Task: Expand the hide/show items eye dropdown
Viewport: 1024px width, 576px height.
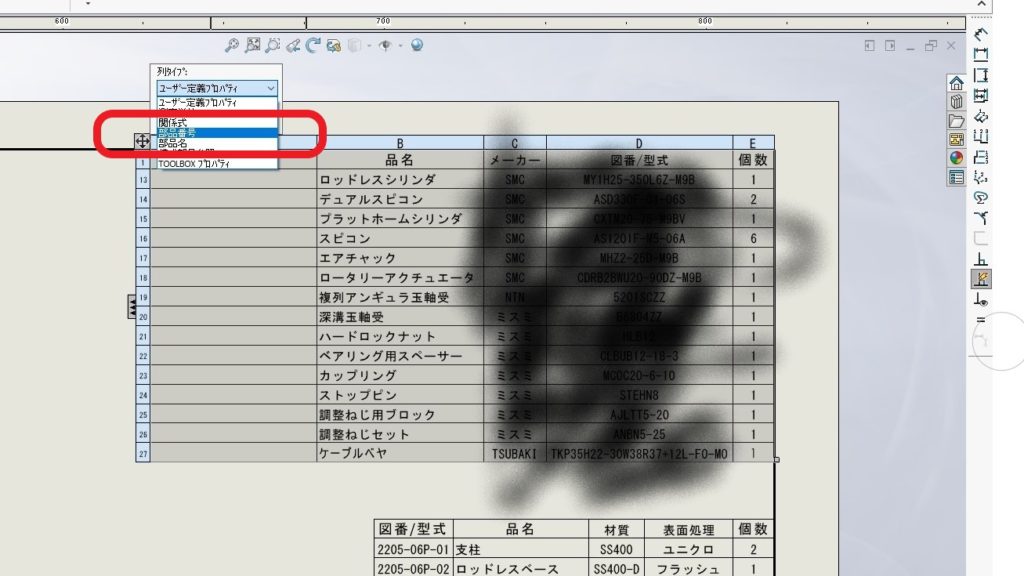Action: 400,45
